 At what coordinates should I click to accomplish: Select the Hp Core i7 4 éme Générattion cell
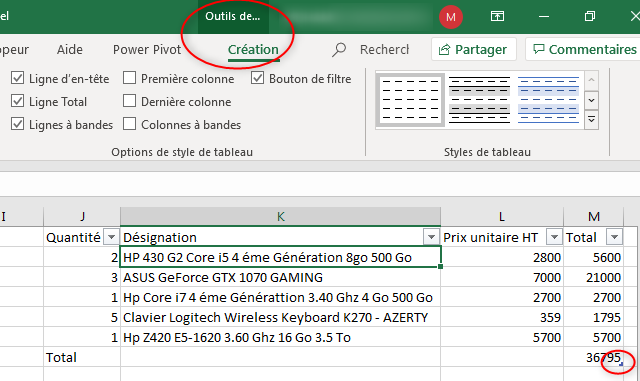[280, 297]
